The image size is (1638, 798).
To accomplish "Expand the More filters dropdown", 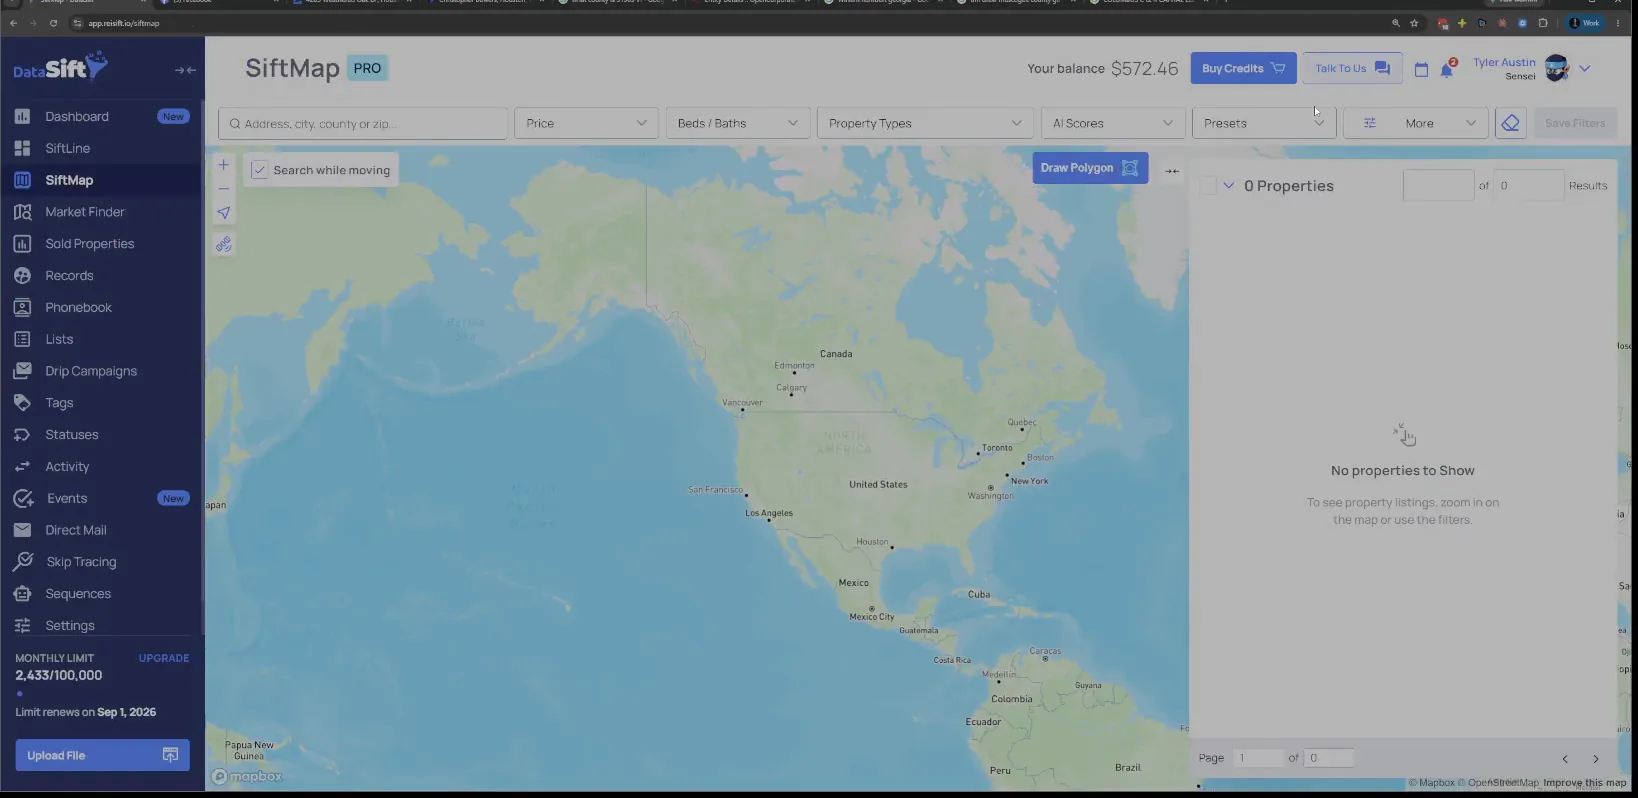I will pos(1415,123).
